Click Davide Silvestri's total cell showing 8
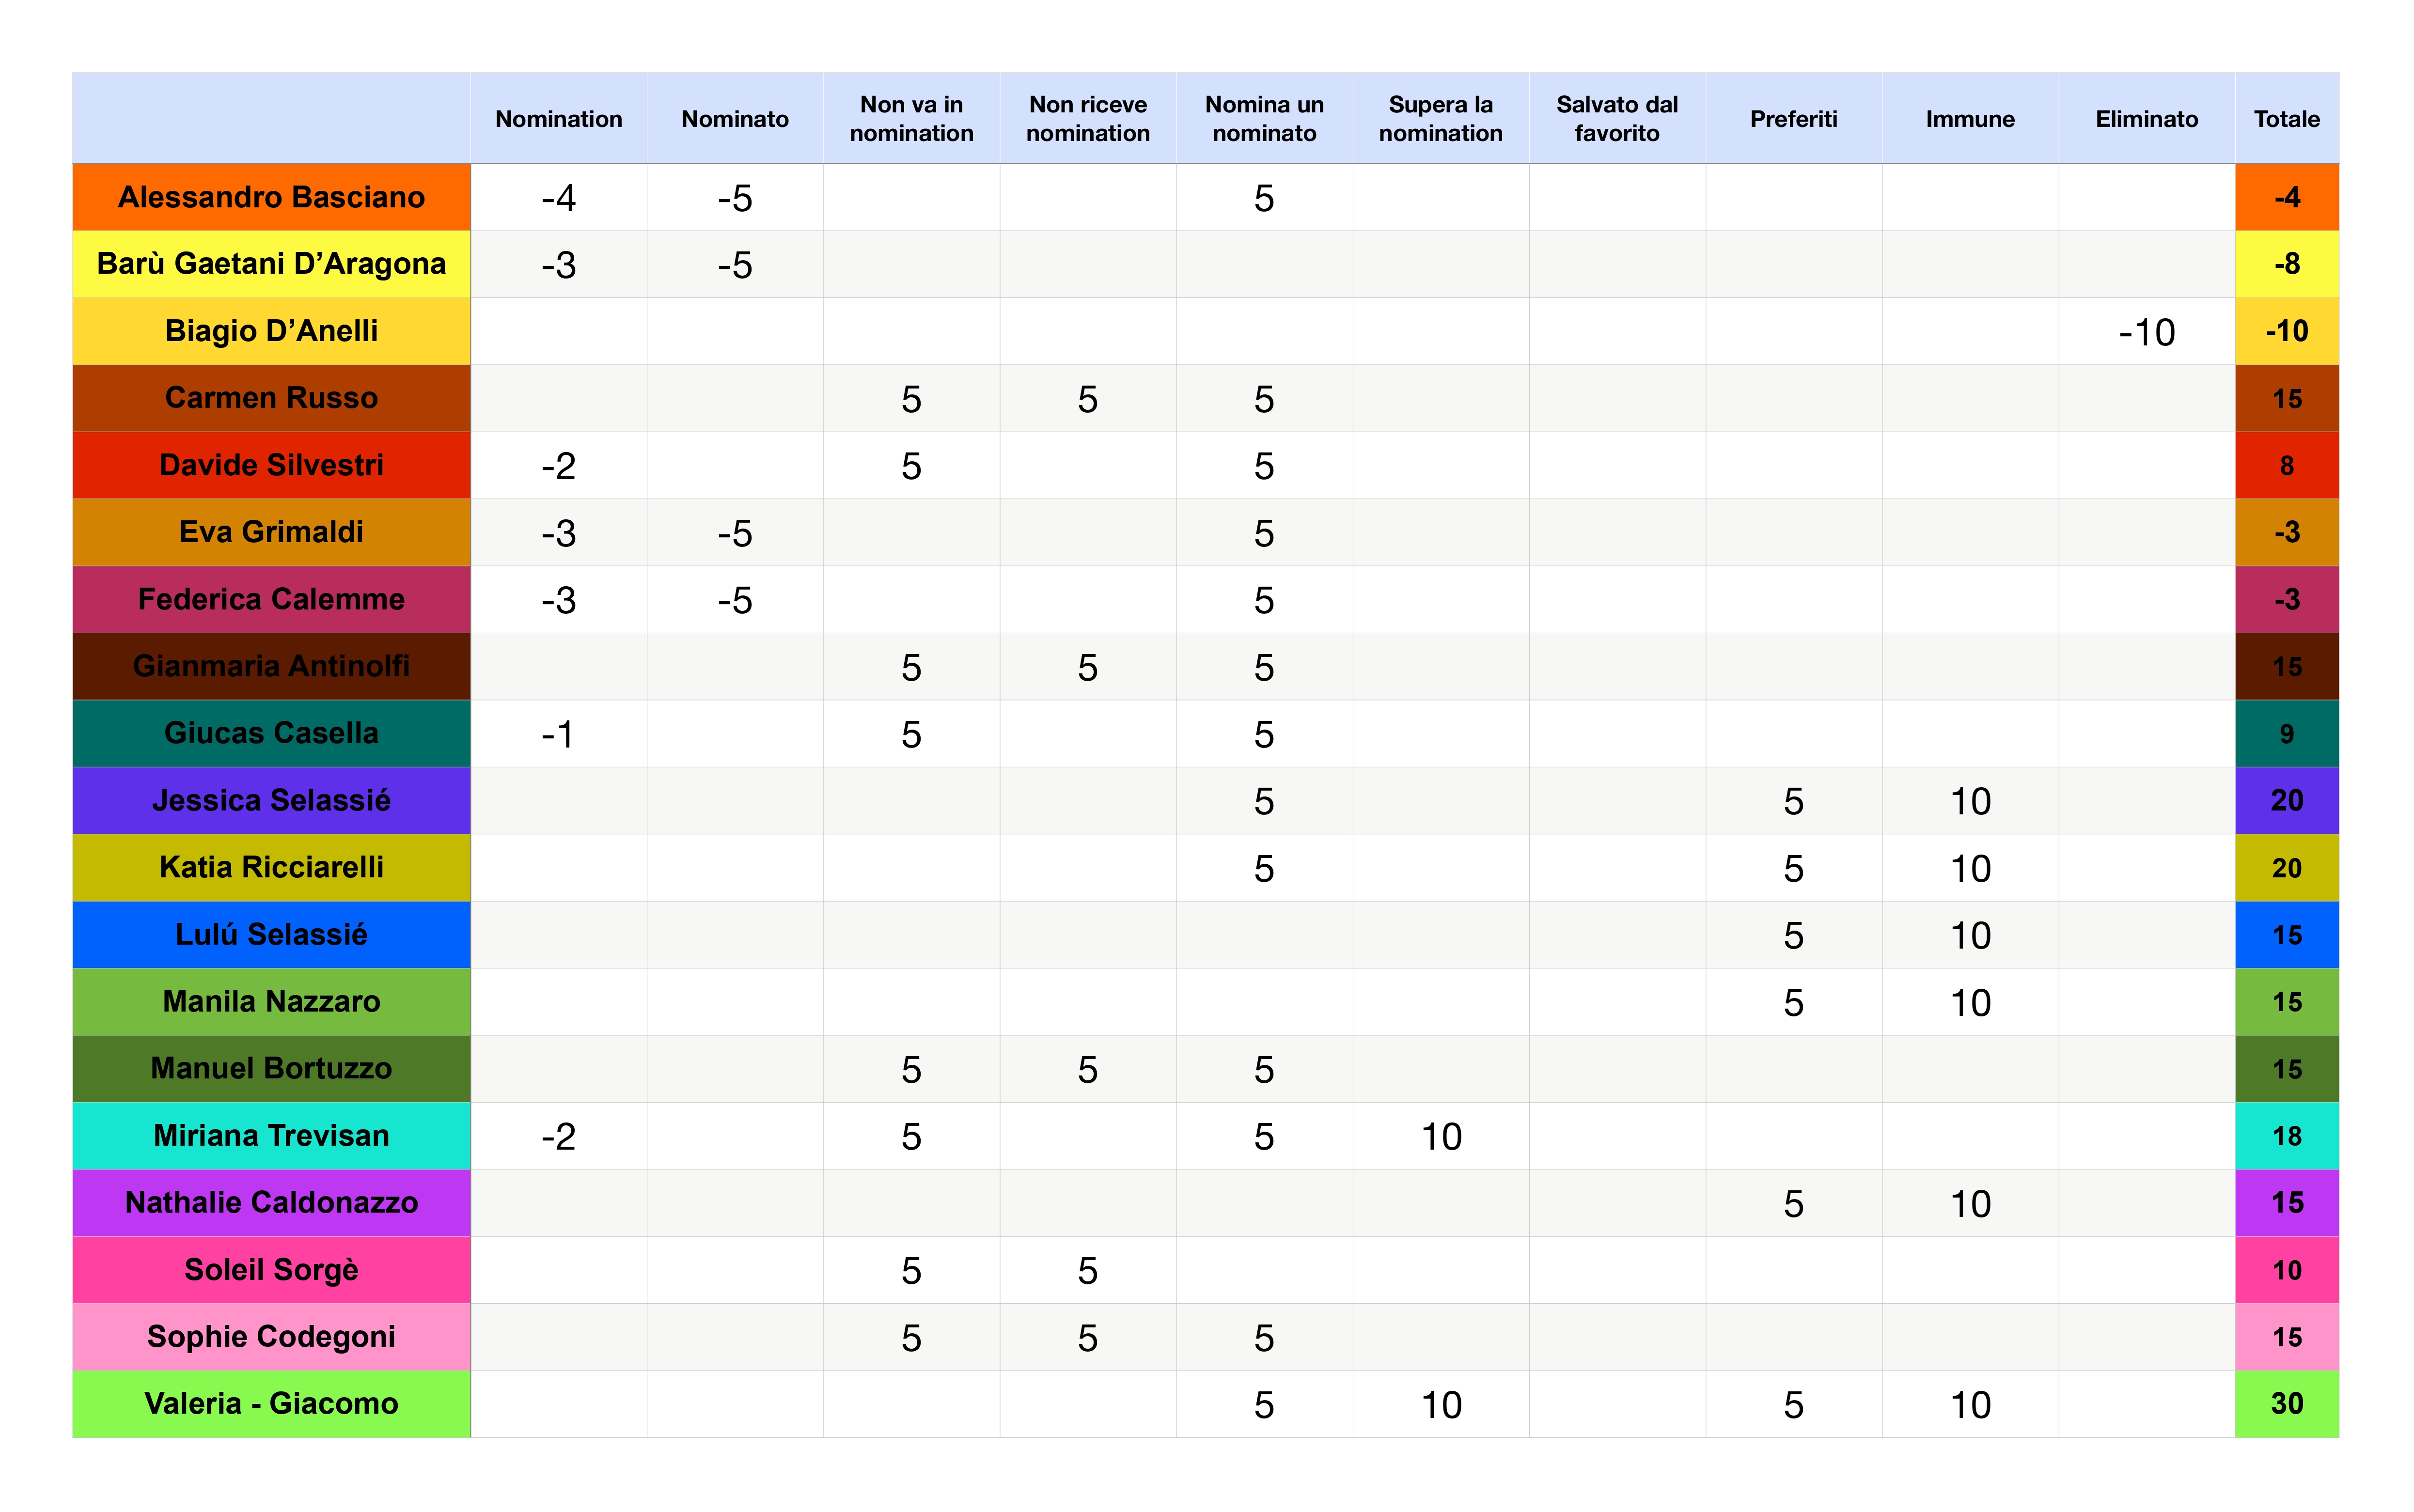The width and height of the screenshot is (2414, 1512). [2286, 465]
